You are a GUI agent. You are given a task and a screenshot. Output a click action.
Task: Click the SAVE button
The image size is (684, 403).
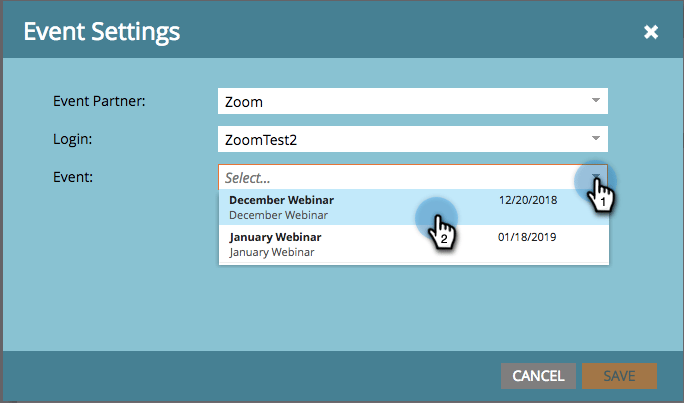point(619,376)
